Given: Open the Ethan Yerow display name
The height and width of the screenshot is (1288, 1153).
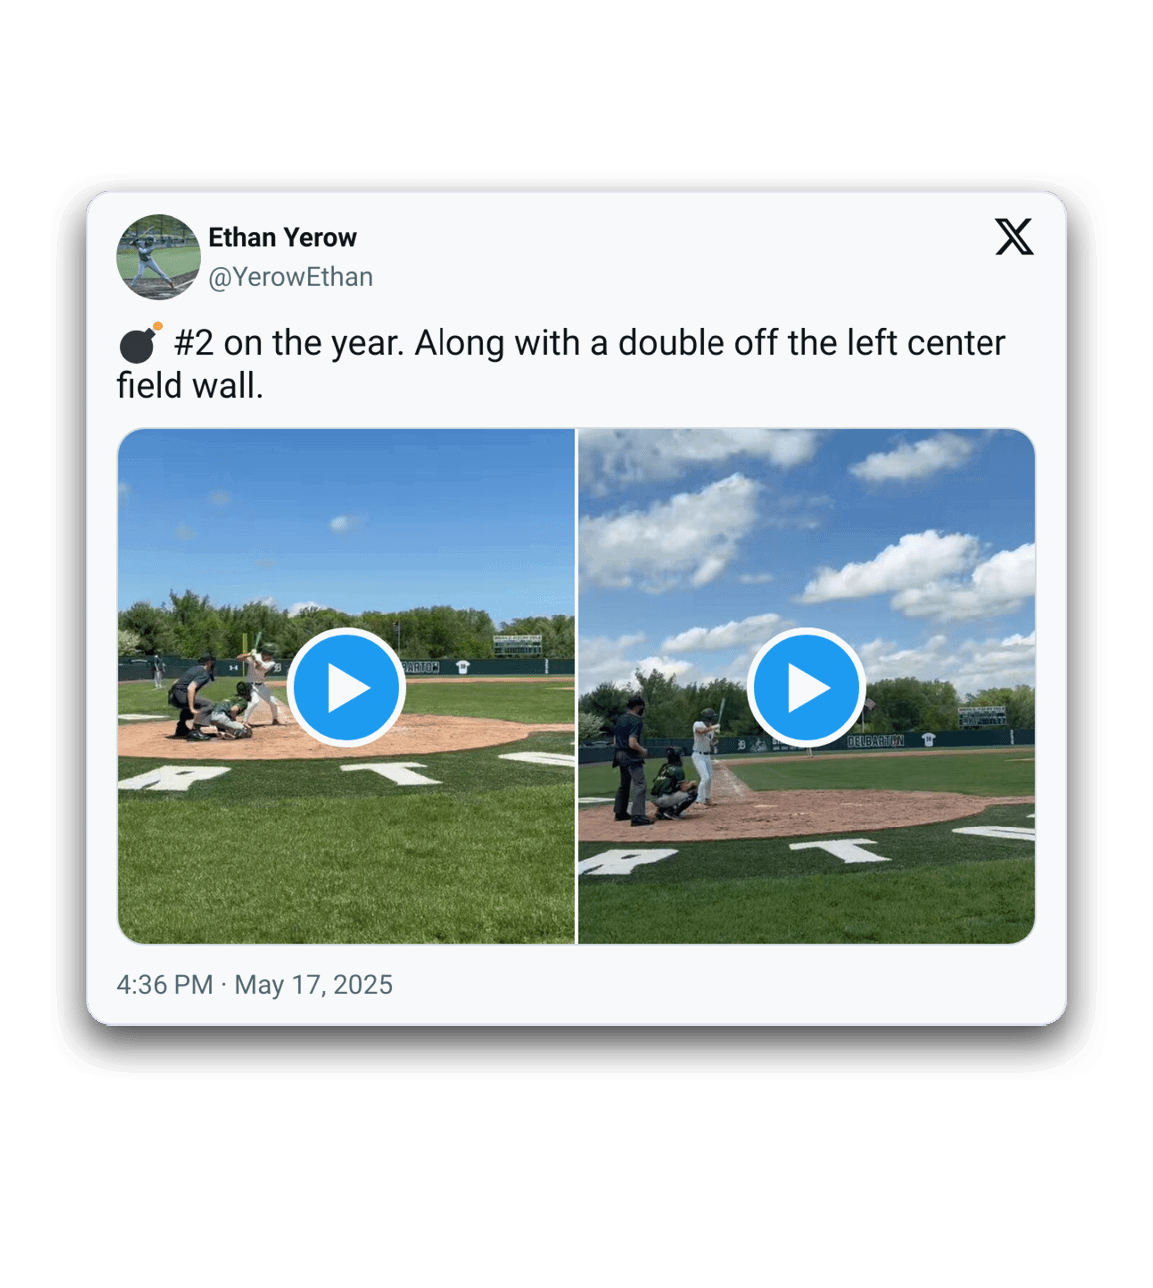Looking at the screenshot, I should (x=282, y=237).
